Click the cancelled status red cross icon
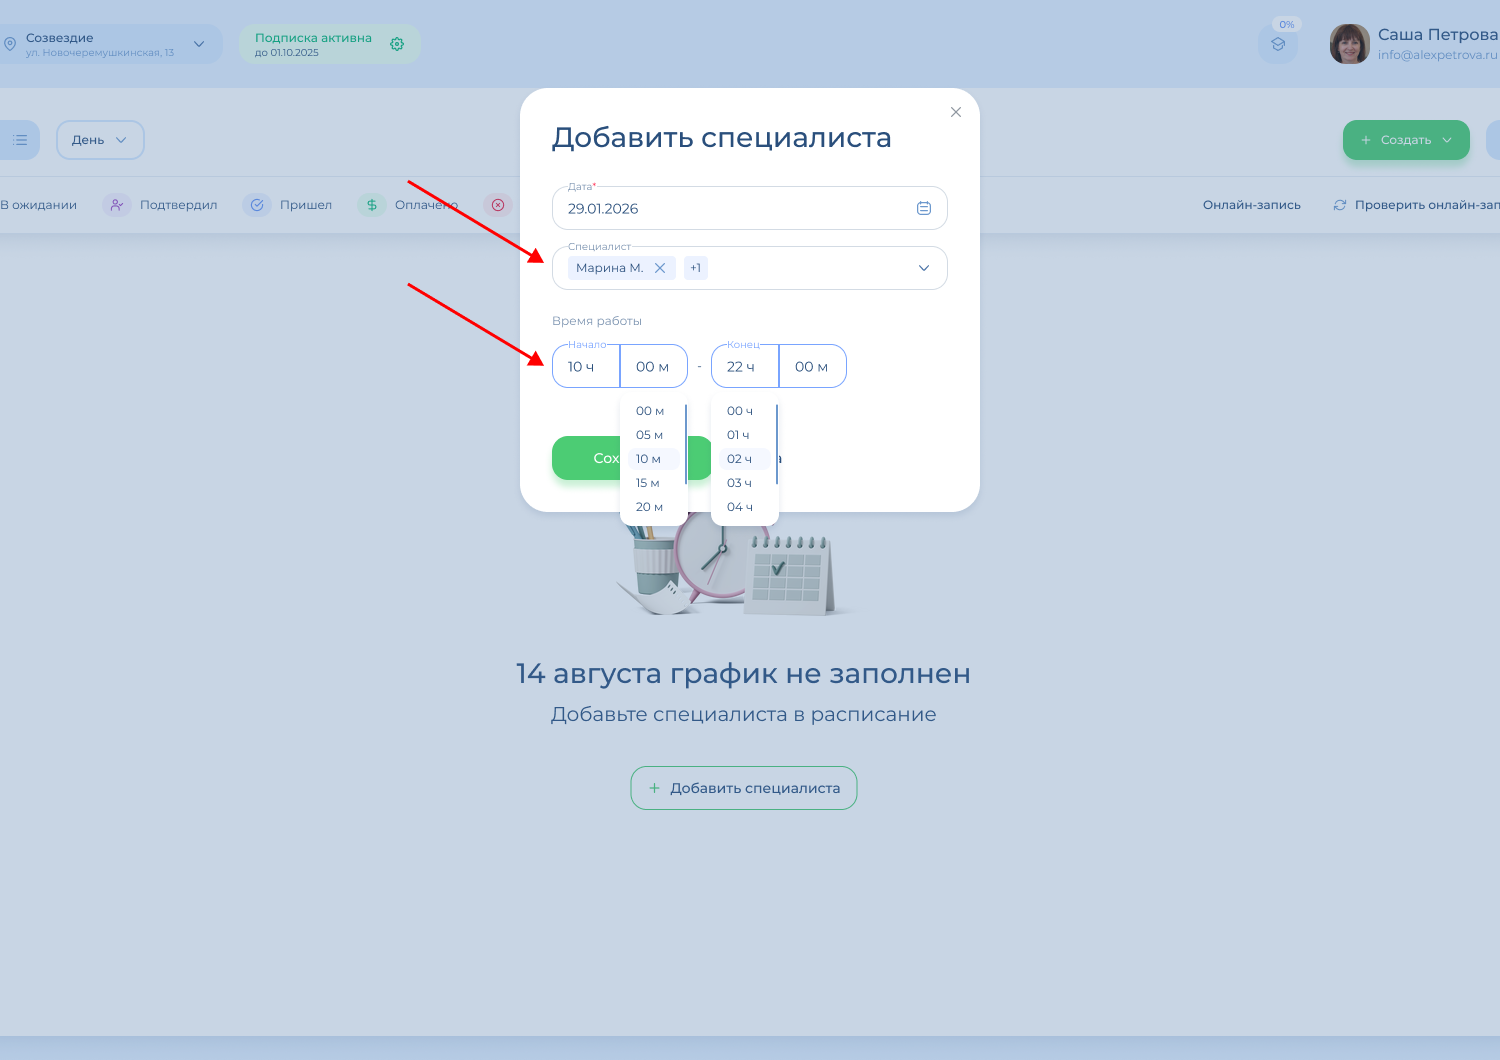This screenshot has height=1060, width=1500. (498, 205)
